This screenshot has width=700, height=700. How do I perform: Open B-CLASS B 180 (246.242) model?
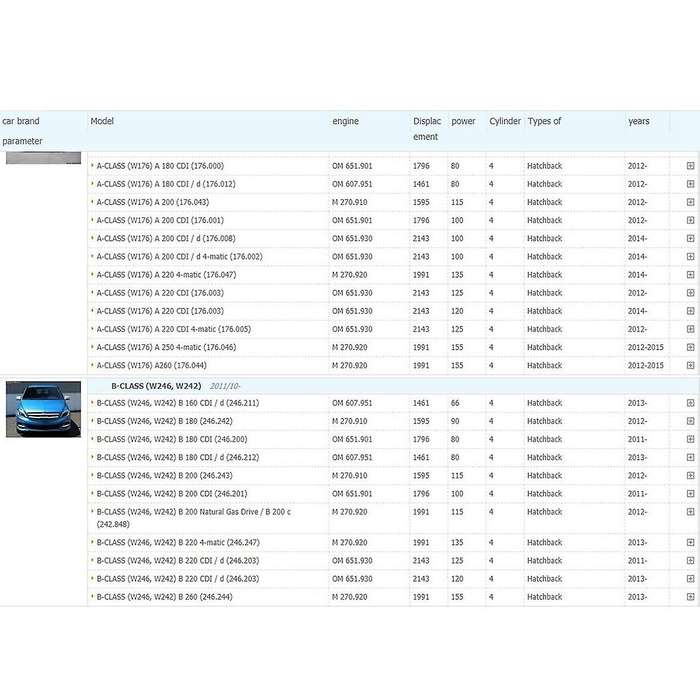(x=165, y=421)
